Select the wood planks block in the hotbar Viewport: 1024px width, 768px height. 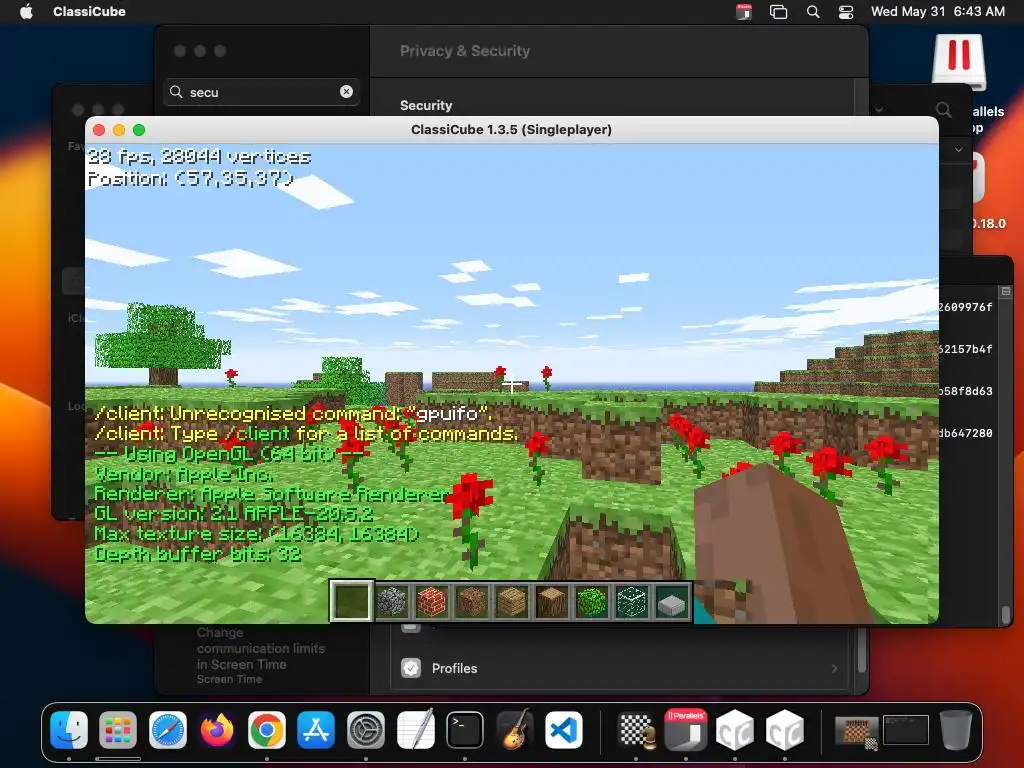click(511, 601)
